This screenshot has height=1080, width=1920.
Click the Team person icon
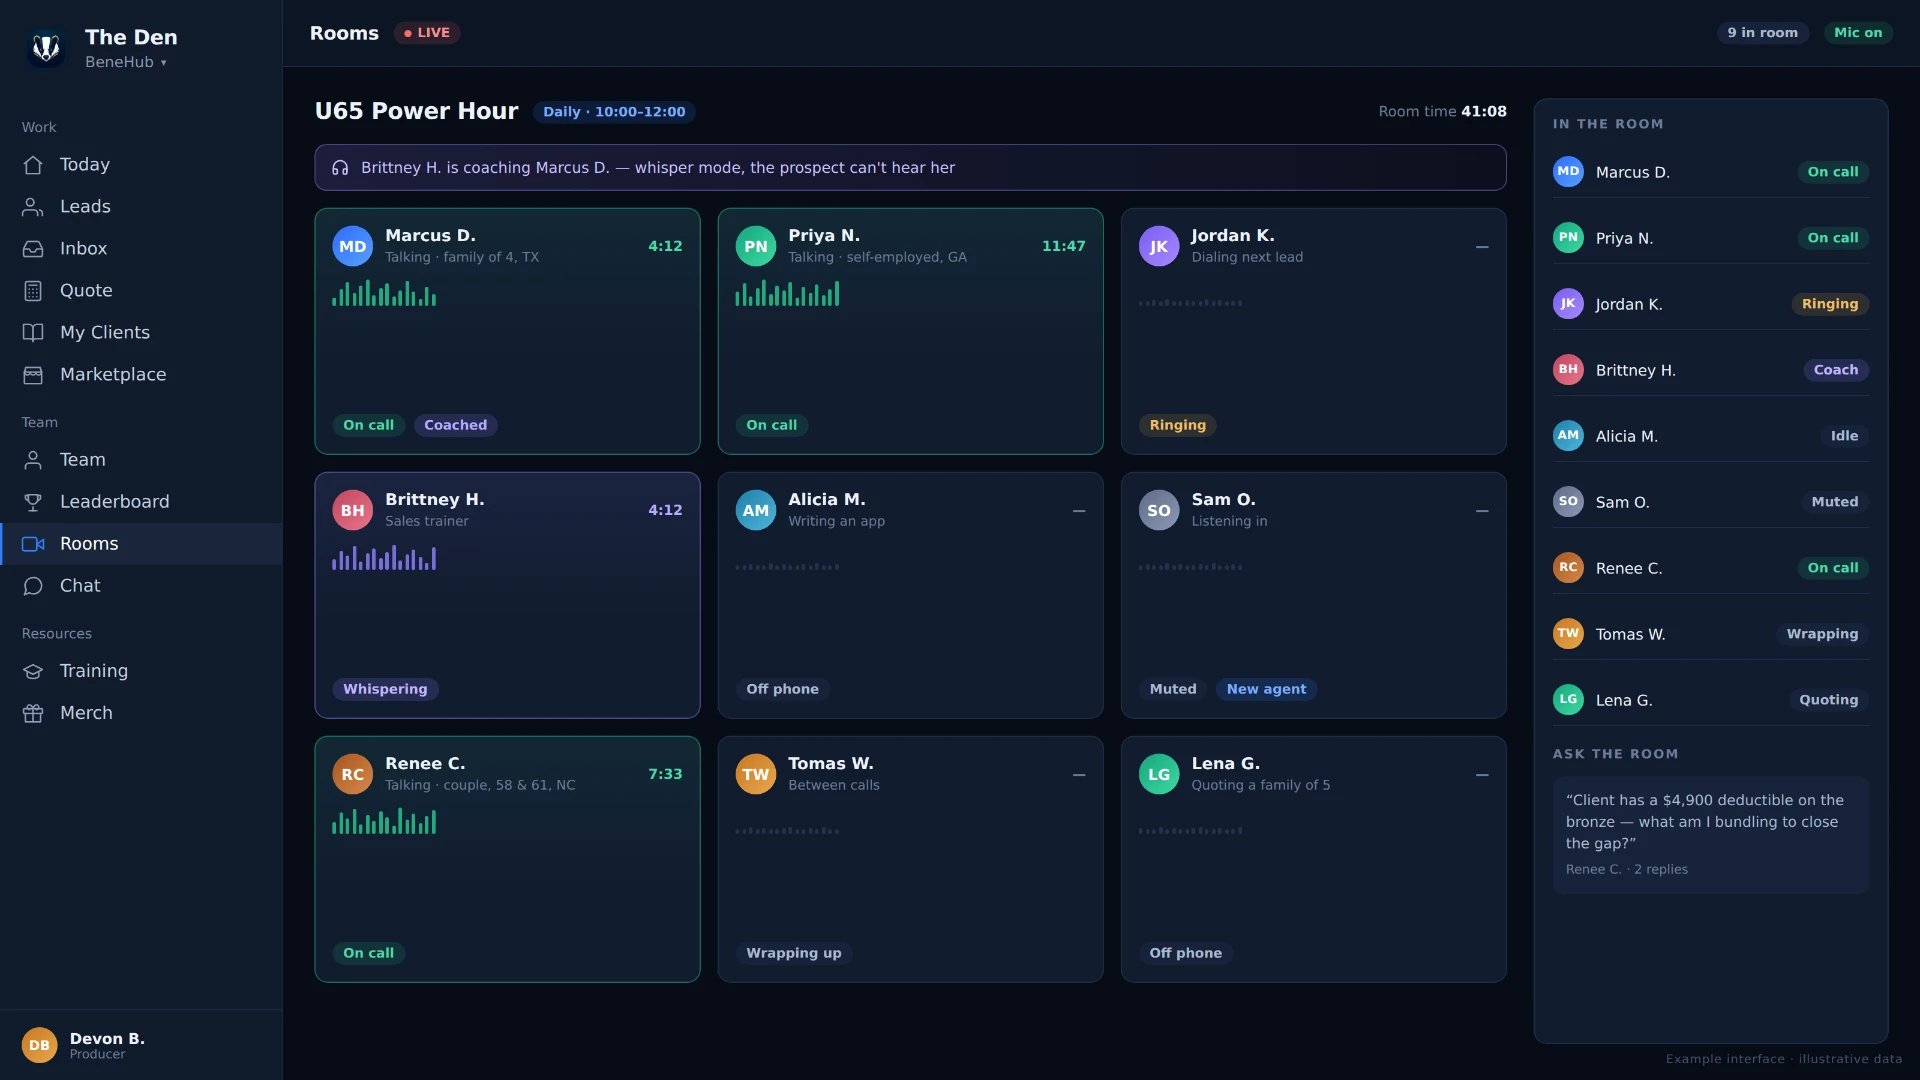click(33, 460)
